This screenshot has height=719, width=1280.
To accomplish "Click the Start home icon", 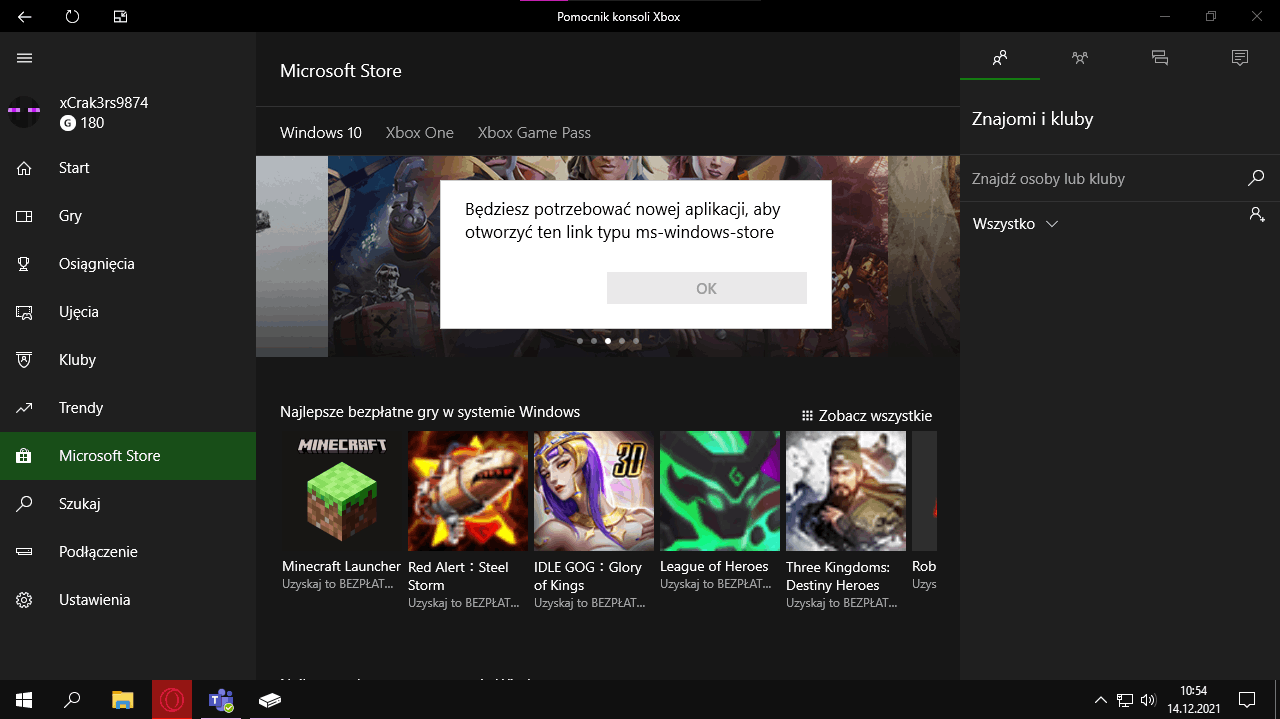I will coord(25,168).
